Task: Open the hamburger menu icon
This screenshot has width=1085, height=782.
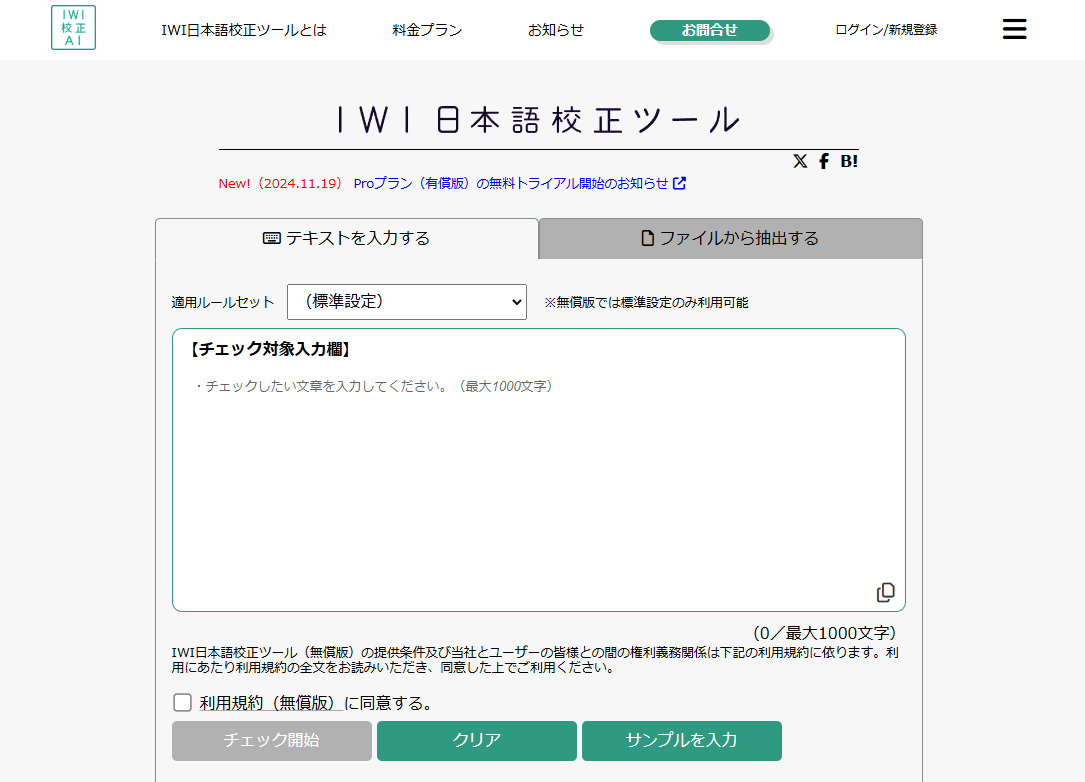Action: click(1014, 29)
